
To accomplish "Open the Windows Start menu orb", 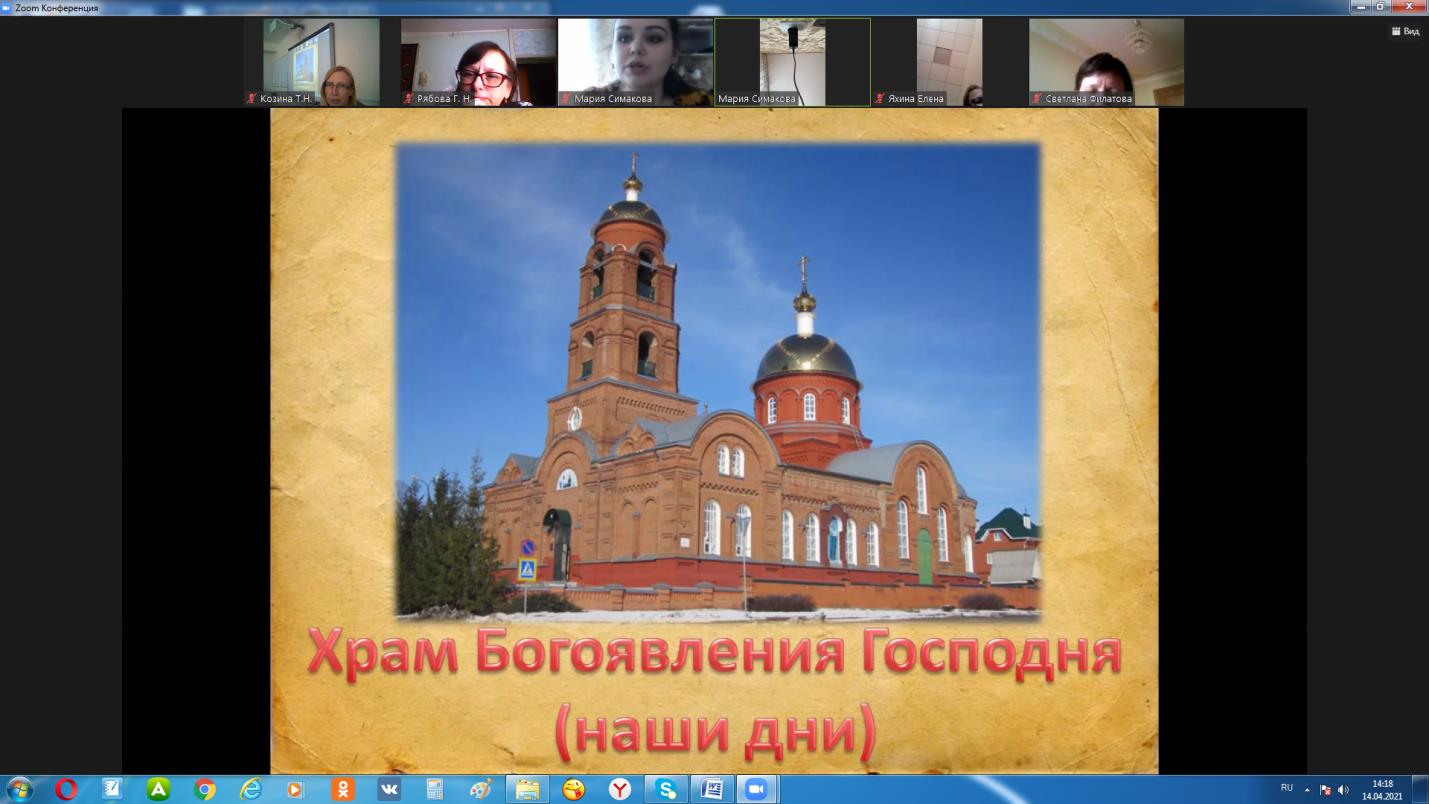I will point(19,789).
